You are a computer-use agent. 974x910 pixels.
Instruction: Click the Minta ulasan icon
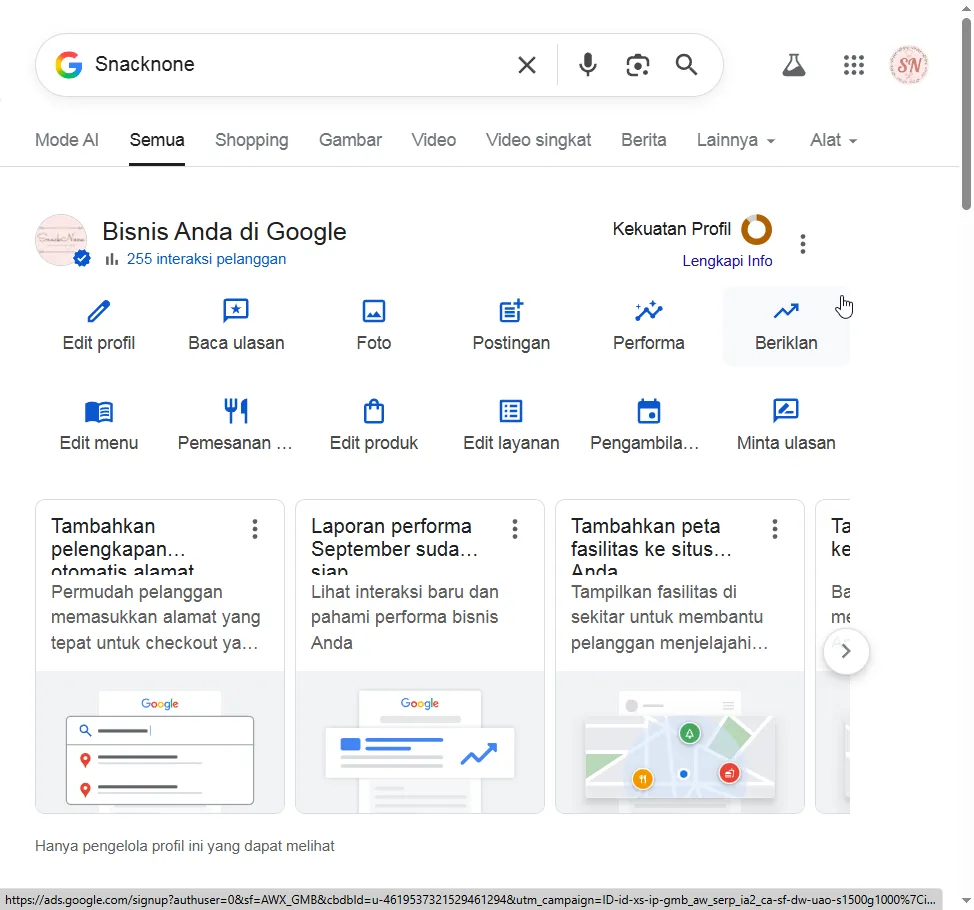(786, 410)
